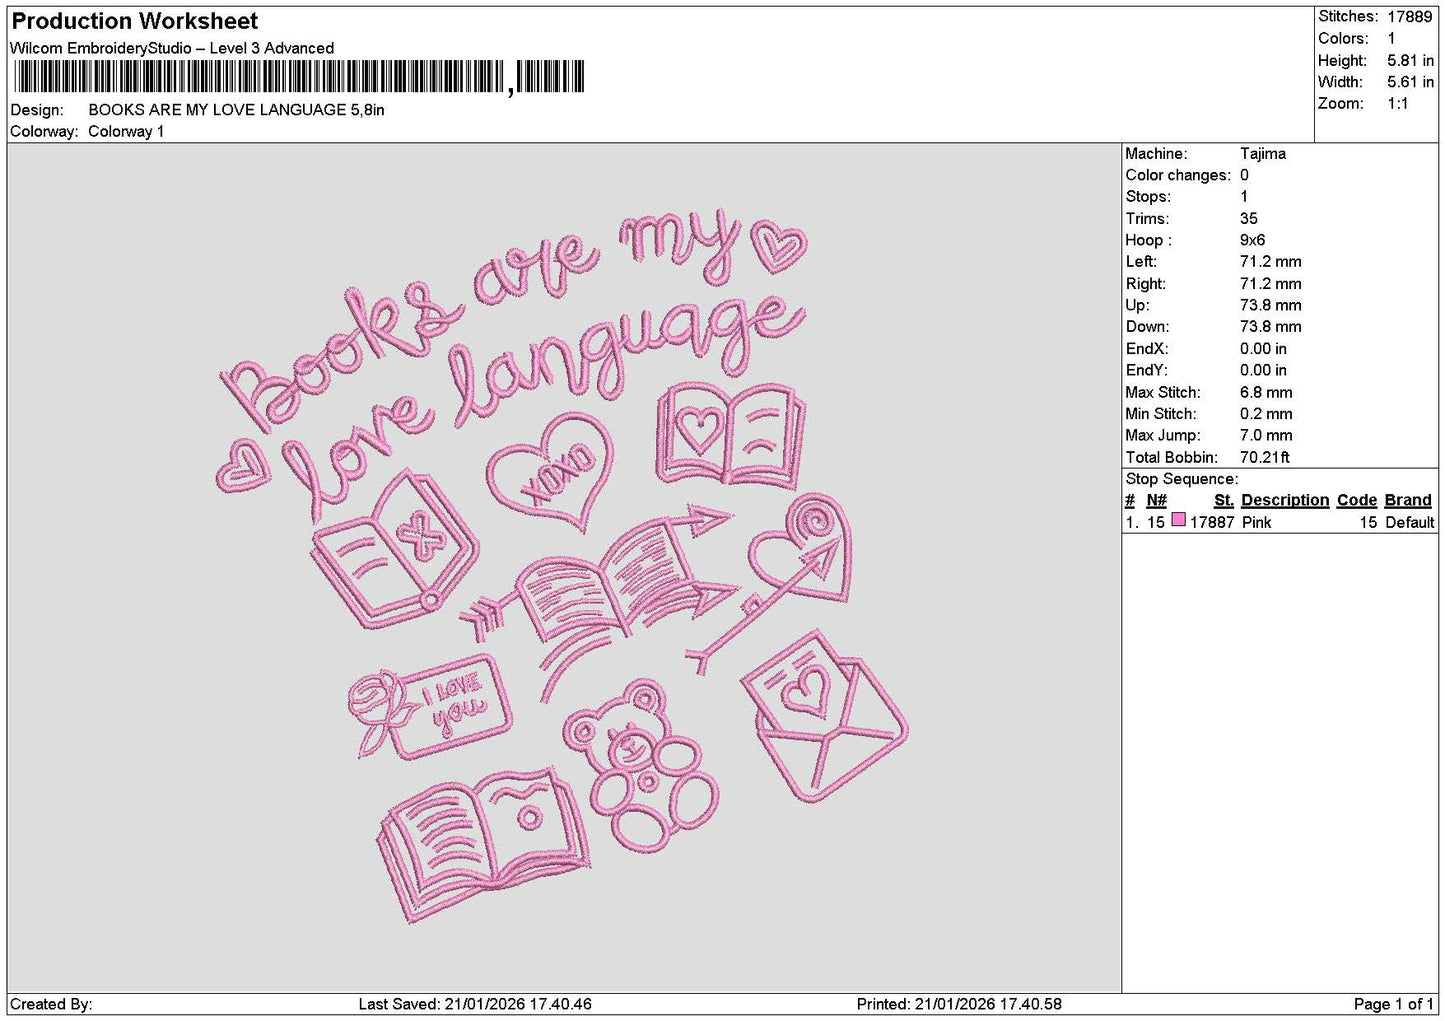Click the 'Design:' label
The height and width of the screenshot is (1021, 1445).
coord(37,110)
